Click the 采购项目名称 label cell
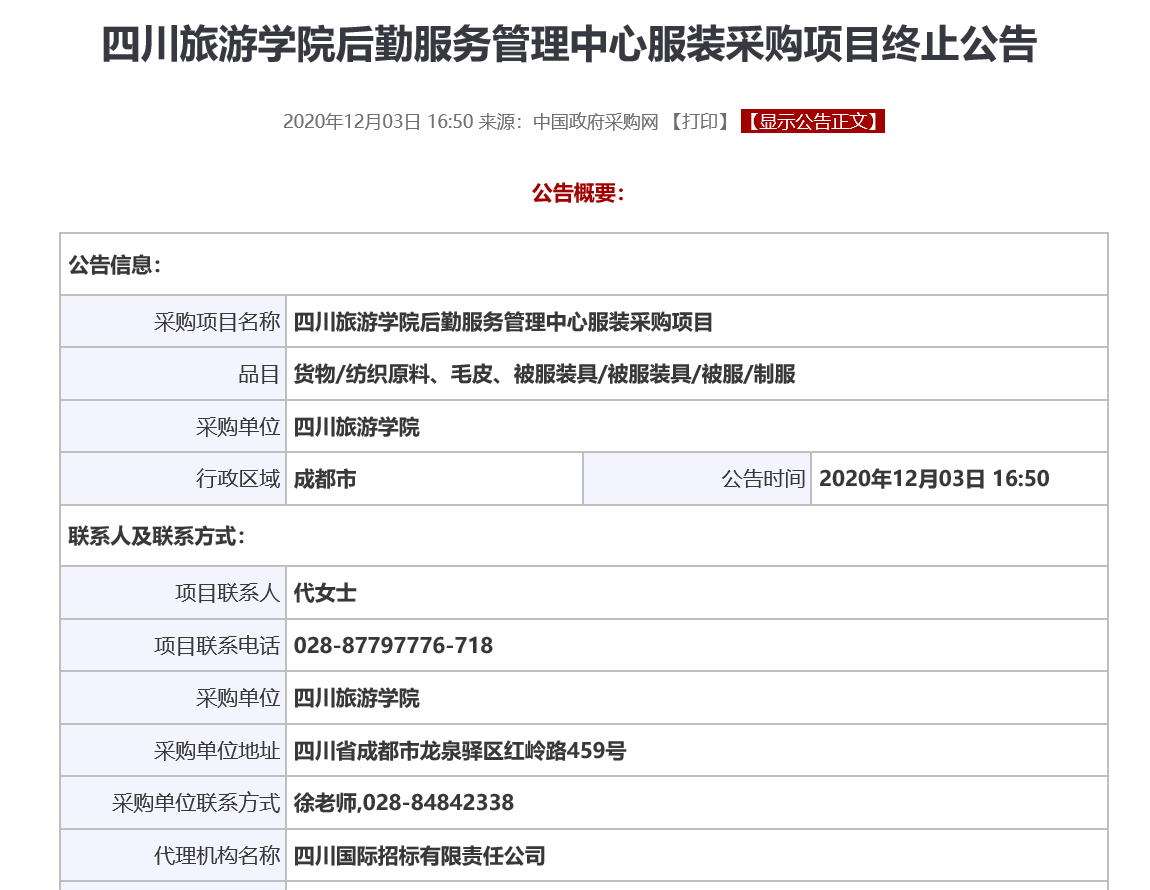 [173, 321]
